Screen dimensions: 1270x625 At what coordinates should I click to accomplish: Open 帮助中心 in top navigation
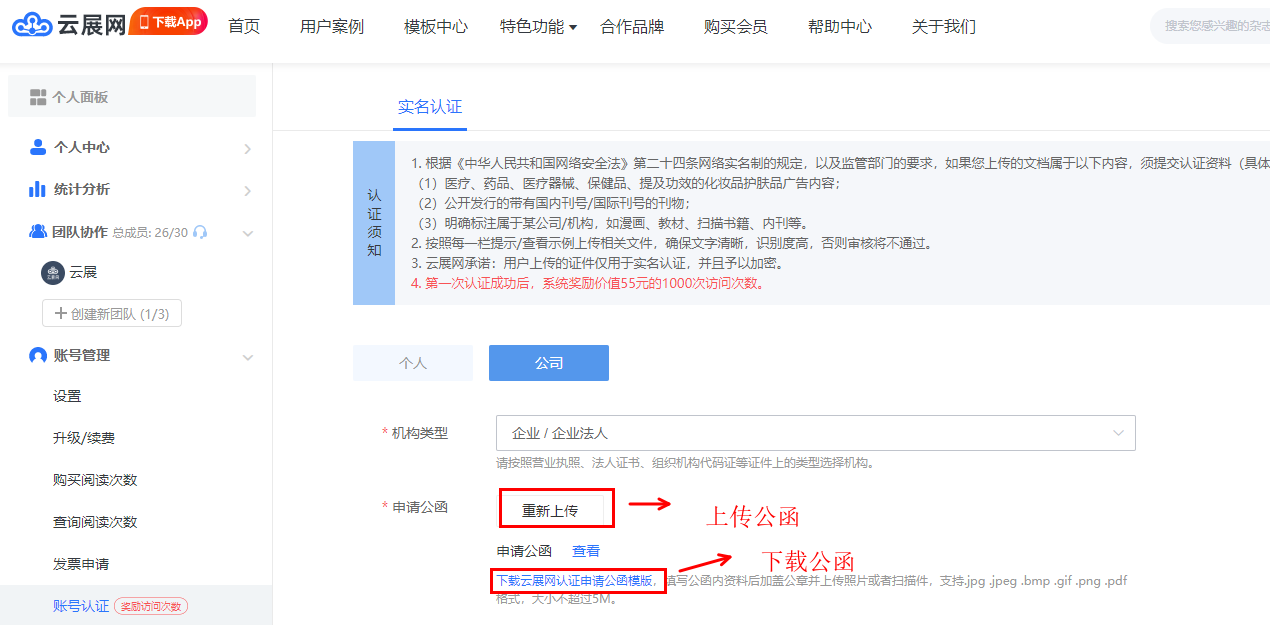tap(840, 27)
